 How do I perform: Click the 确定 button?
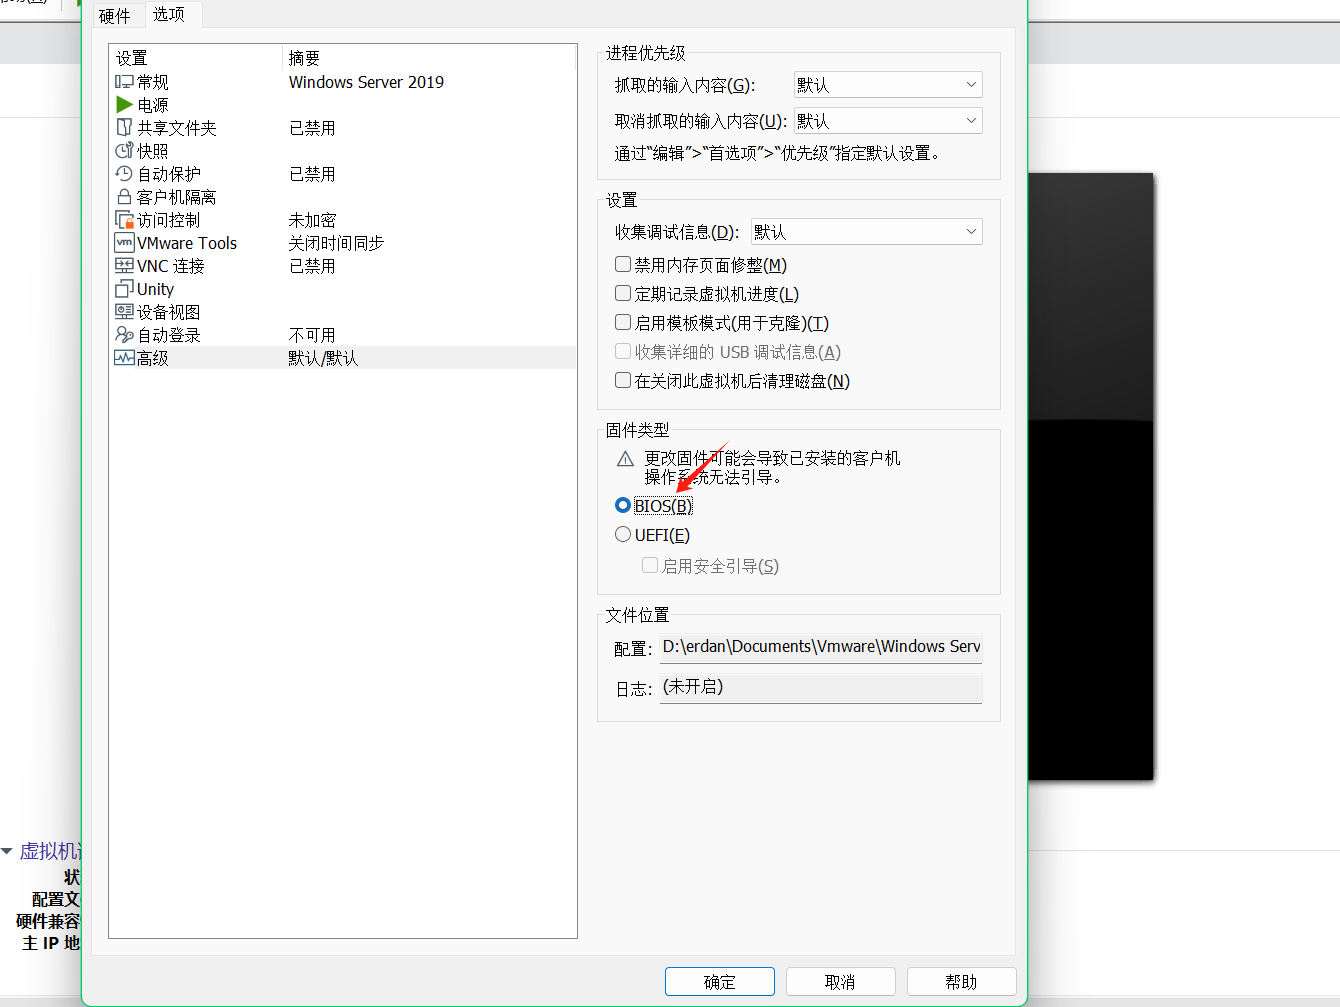[x=720, y=982]
